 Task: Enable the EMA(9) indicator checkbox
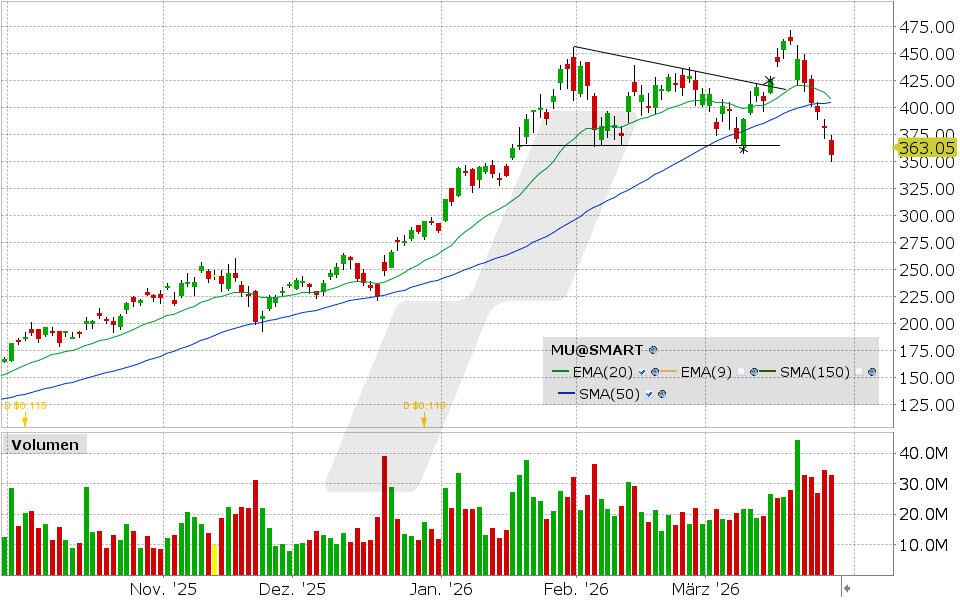(x=740, y=372)
